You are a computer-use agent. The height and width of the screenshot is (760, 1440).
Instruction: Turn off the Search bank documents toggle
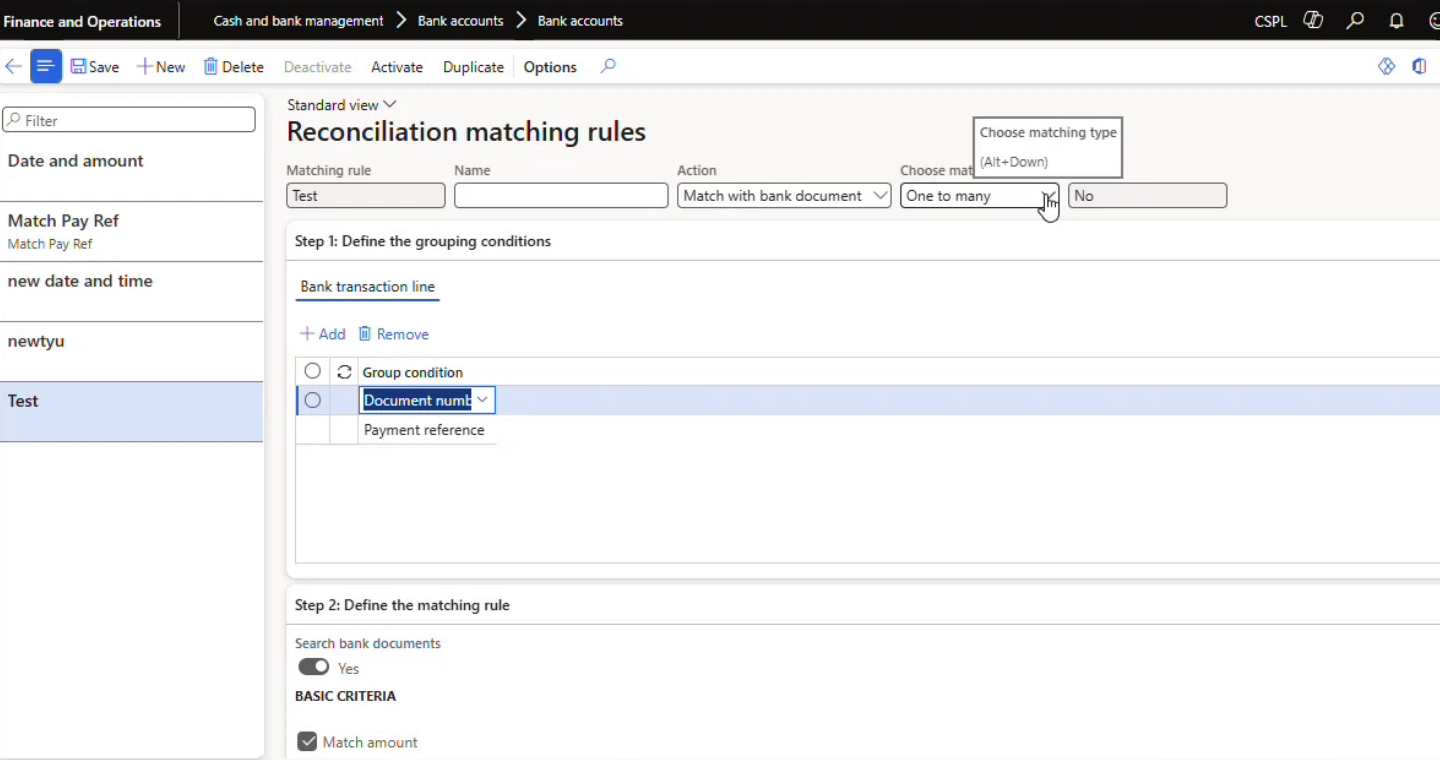314,667
